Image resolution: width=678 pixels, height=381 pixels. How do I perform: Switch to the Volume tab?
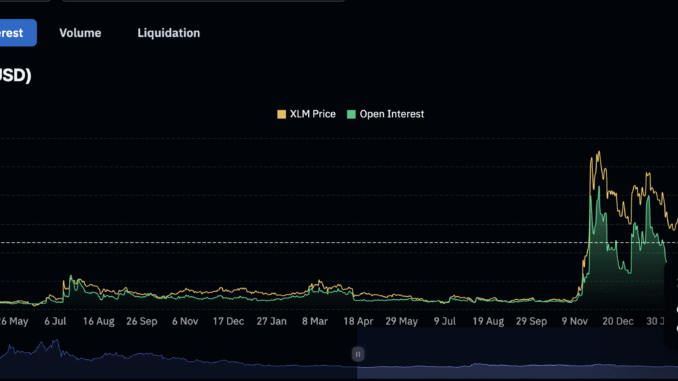click(80, 33)
